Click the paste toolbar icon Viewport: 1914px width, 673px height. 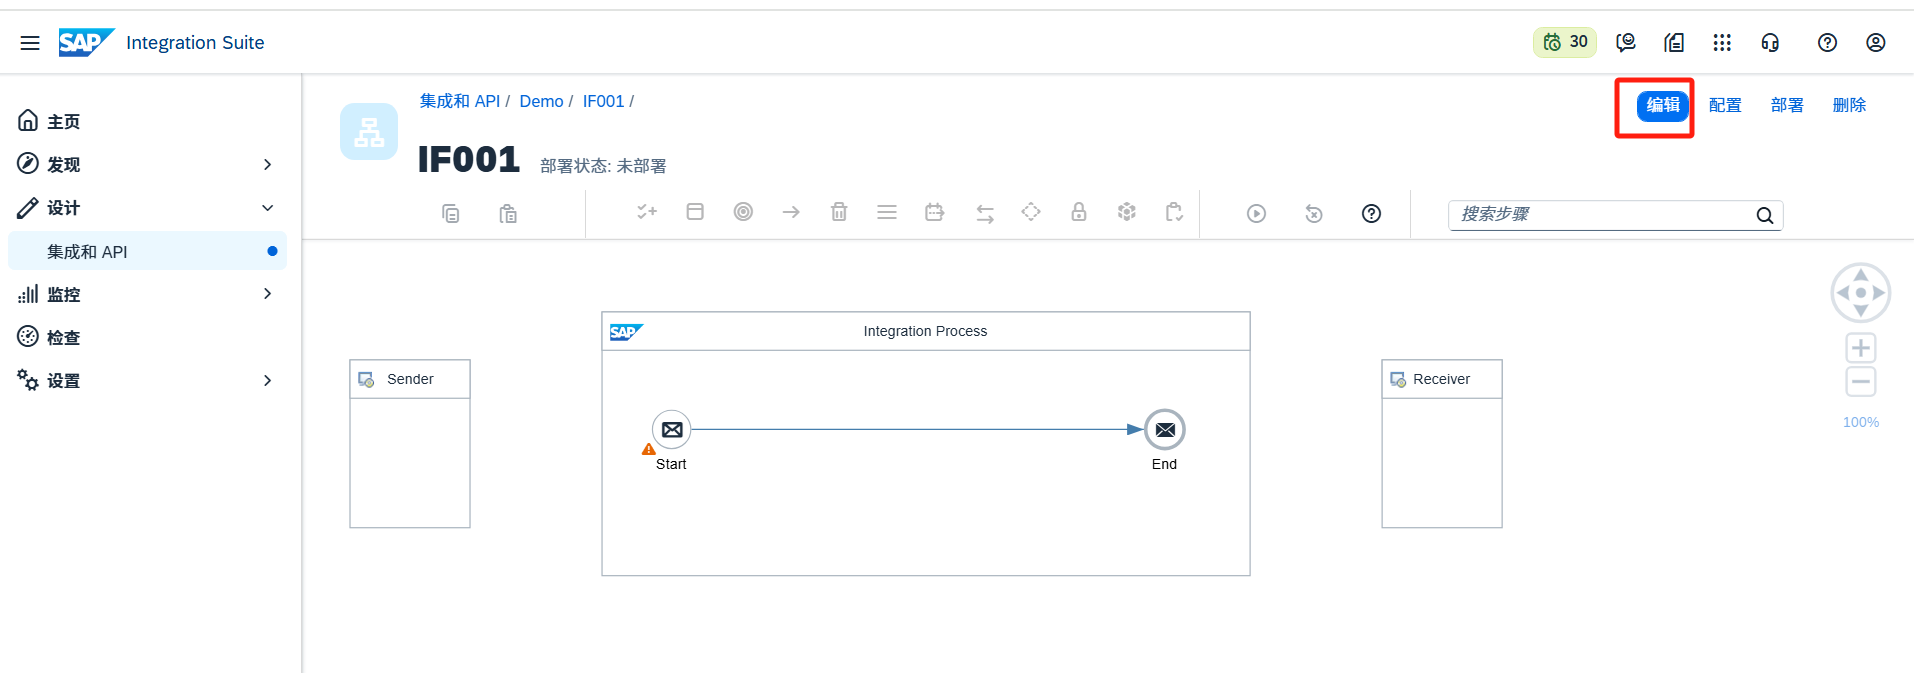508,213
